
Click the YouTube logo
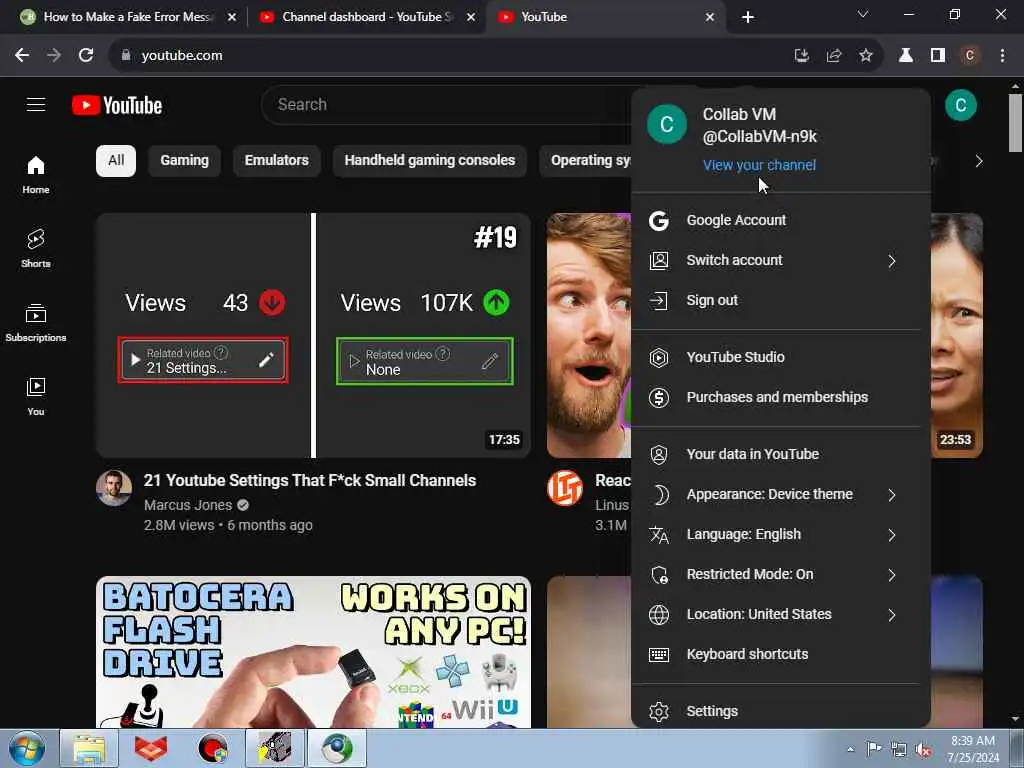coord(117,105)
